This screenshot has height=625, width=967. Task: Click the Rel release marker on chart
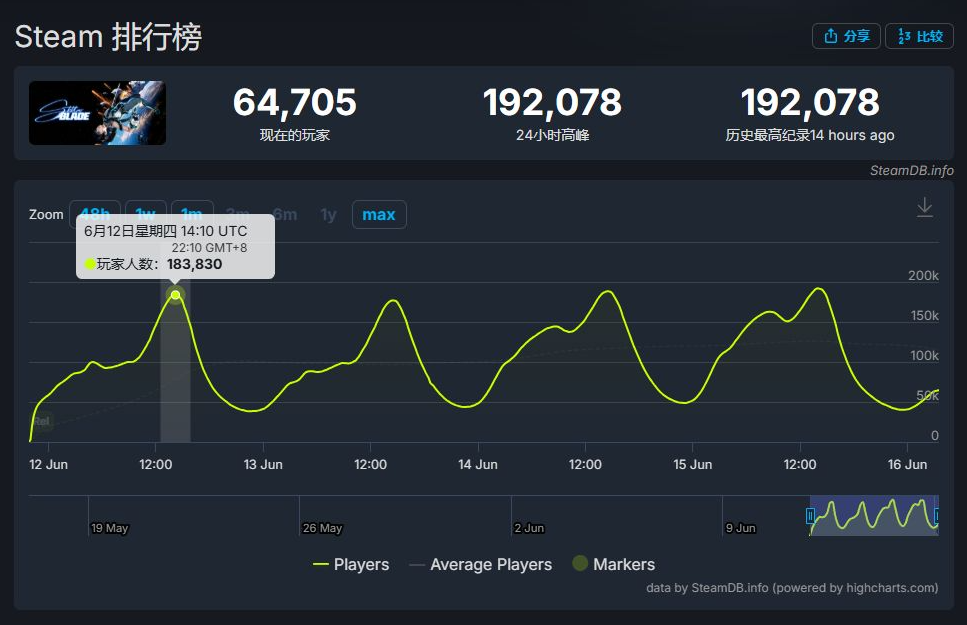[42, 421]
